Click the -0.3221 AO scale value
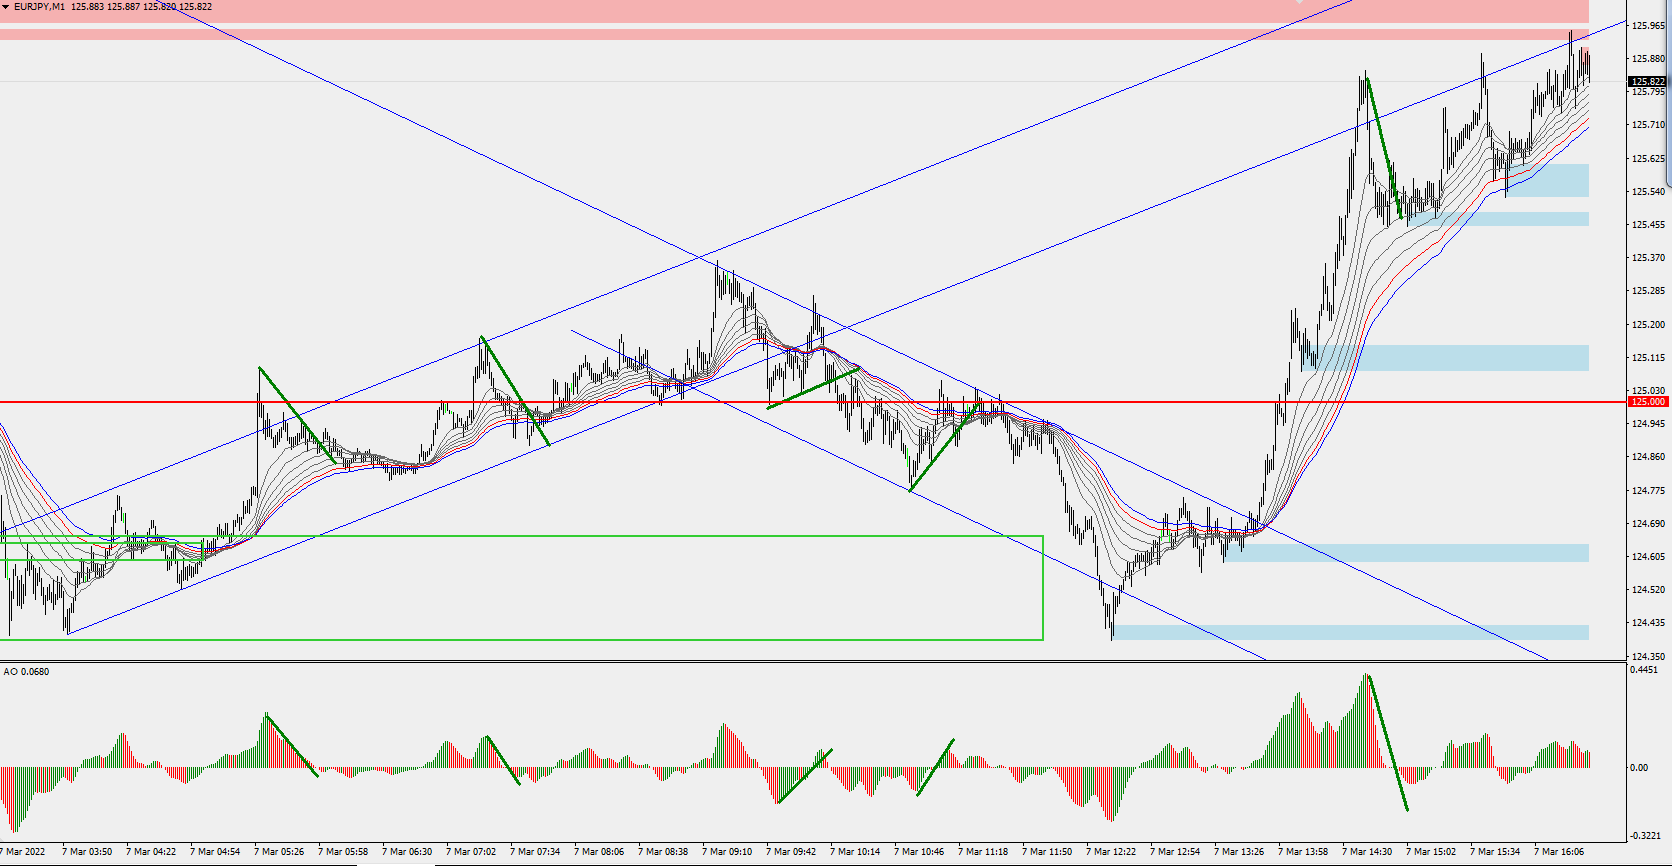Viewport: 1672px width, 866px height. [1645, 836]
